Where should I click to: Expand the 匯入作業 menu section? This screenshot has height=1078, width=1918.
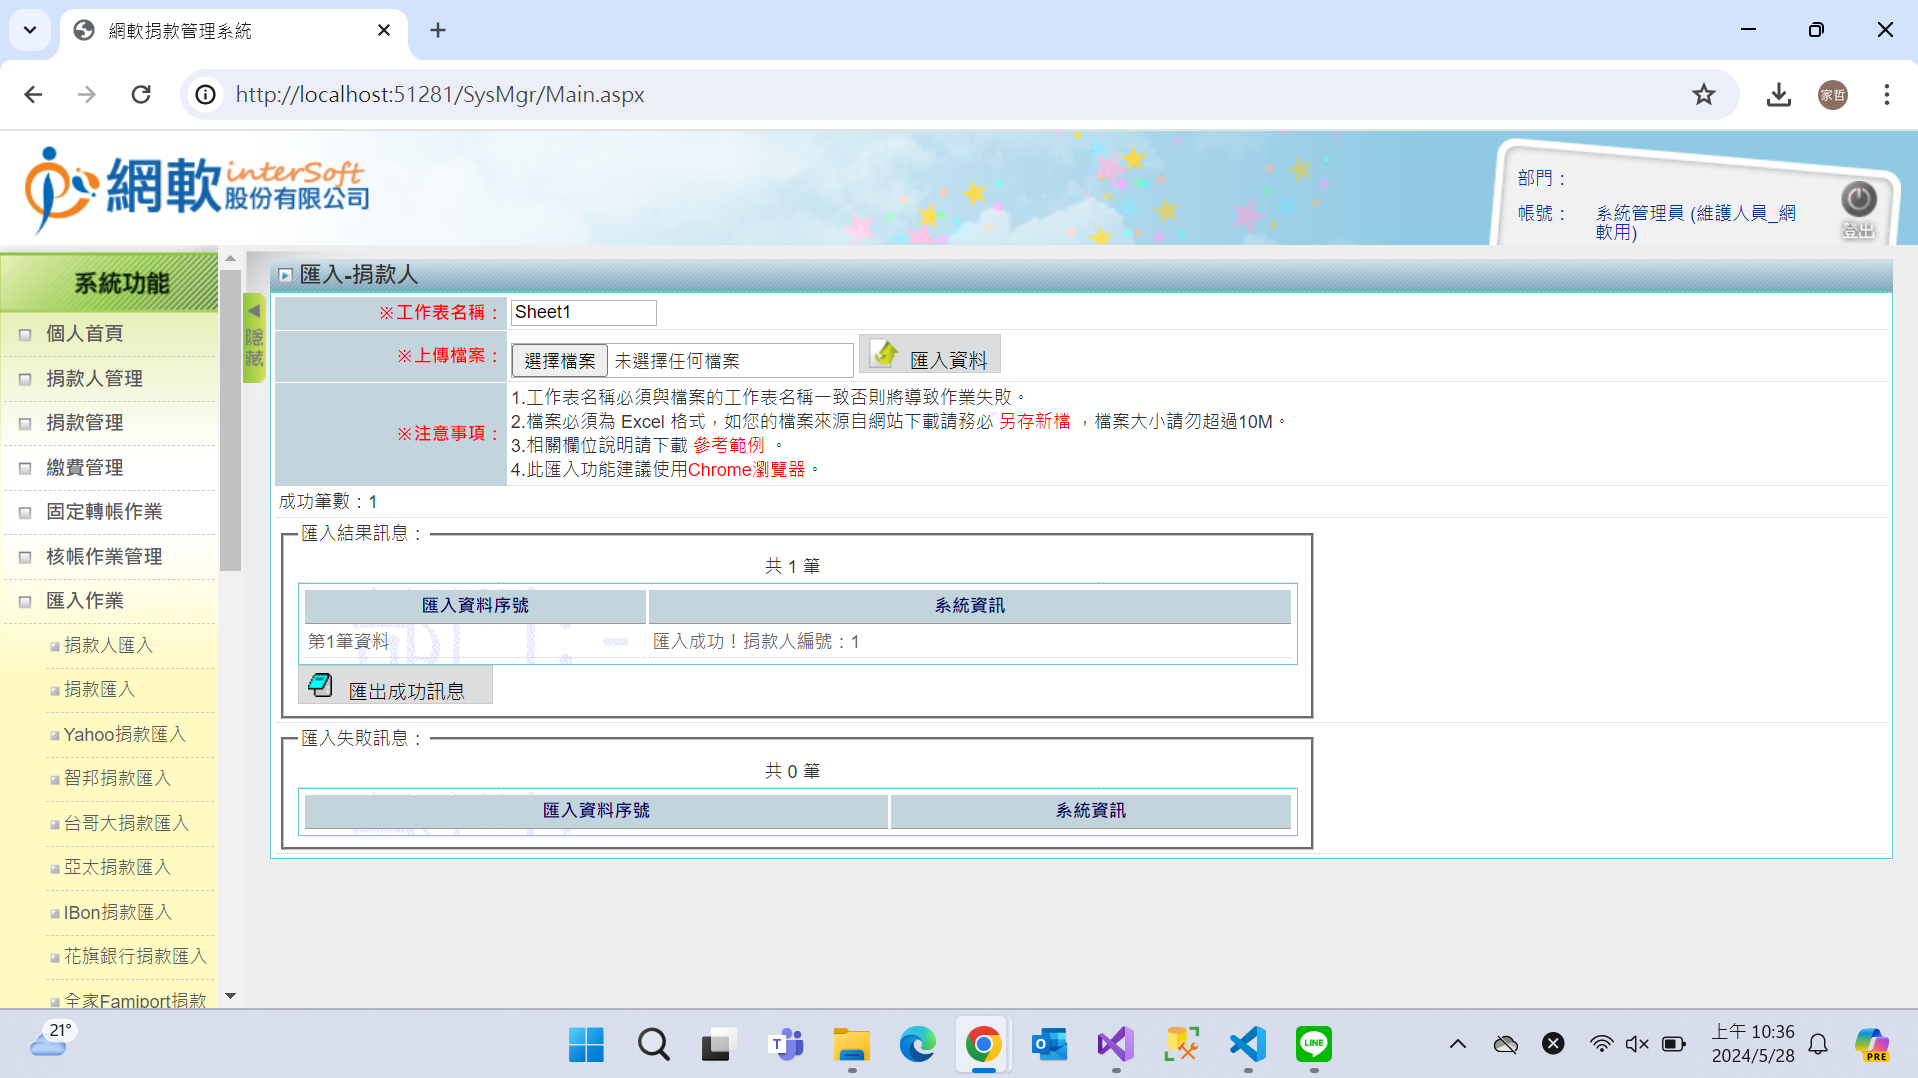point(85,601)
